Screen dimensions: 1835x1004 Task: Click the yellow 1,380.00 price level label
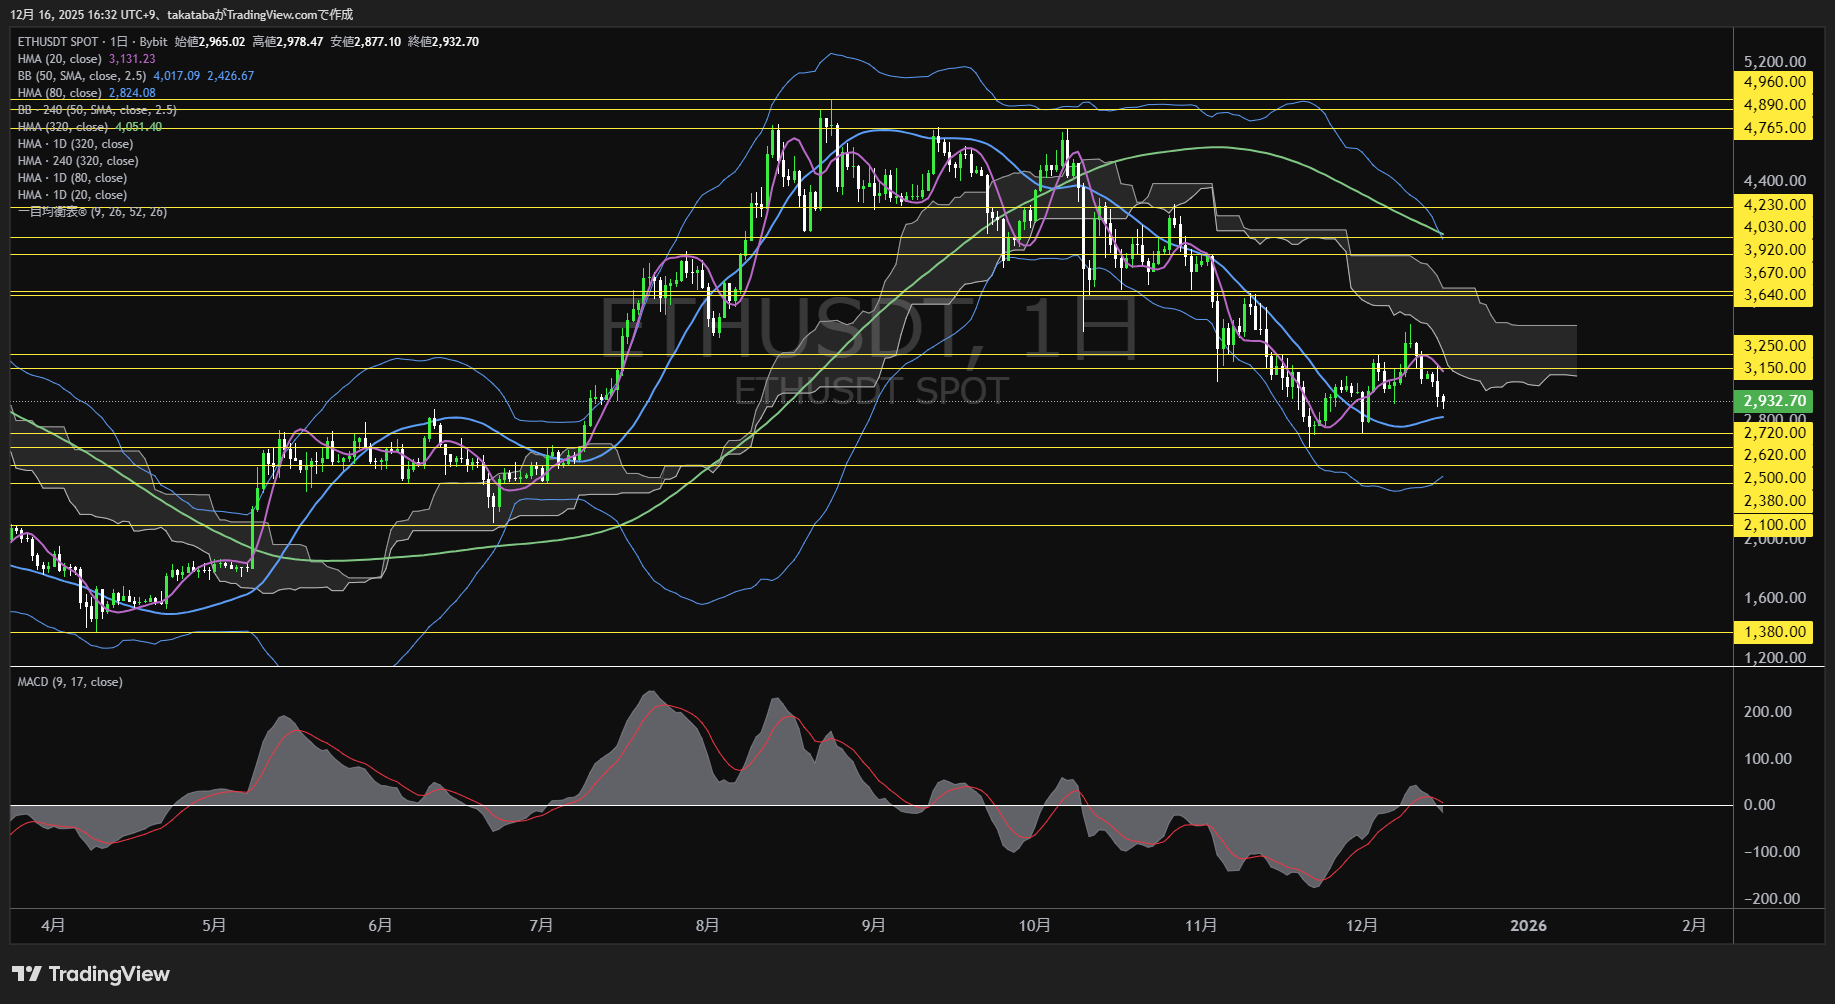(1772, 632)
